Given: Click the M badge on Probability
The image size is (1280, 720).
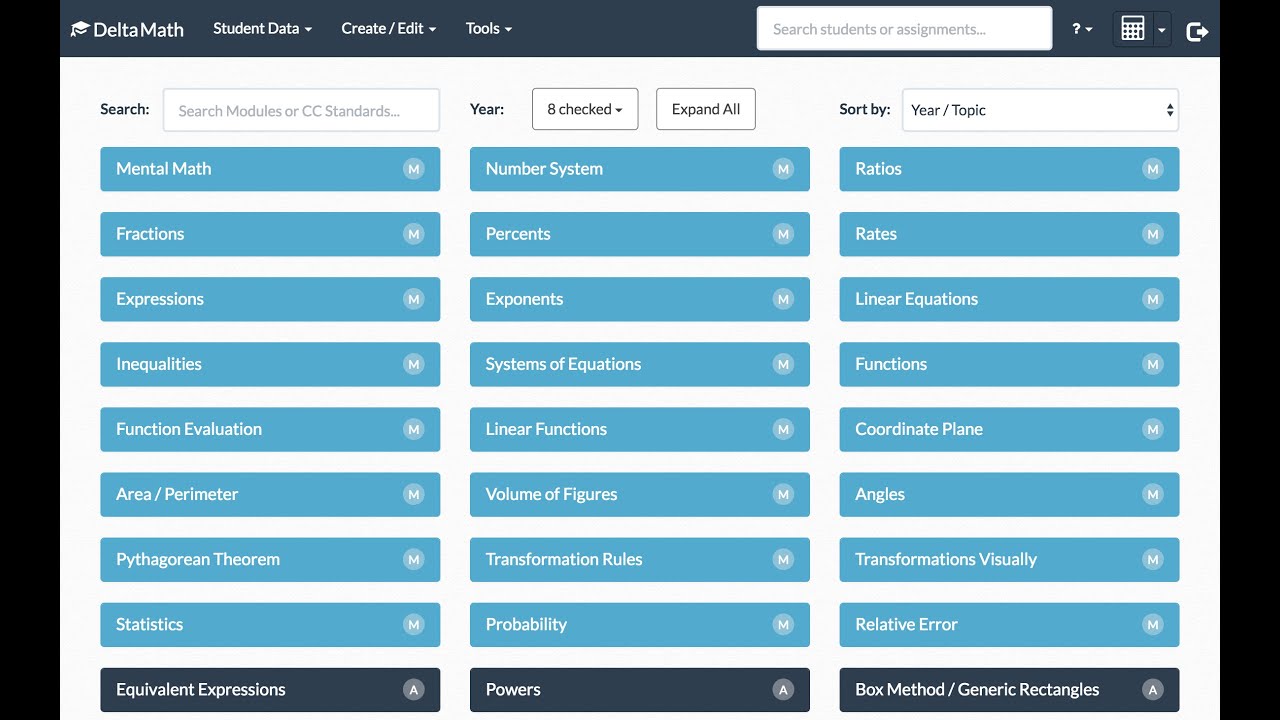Looking at the screenshot, I should tap(783, 624).
